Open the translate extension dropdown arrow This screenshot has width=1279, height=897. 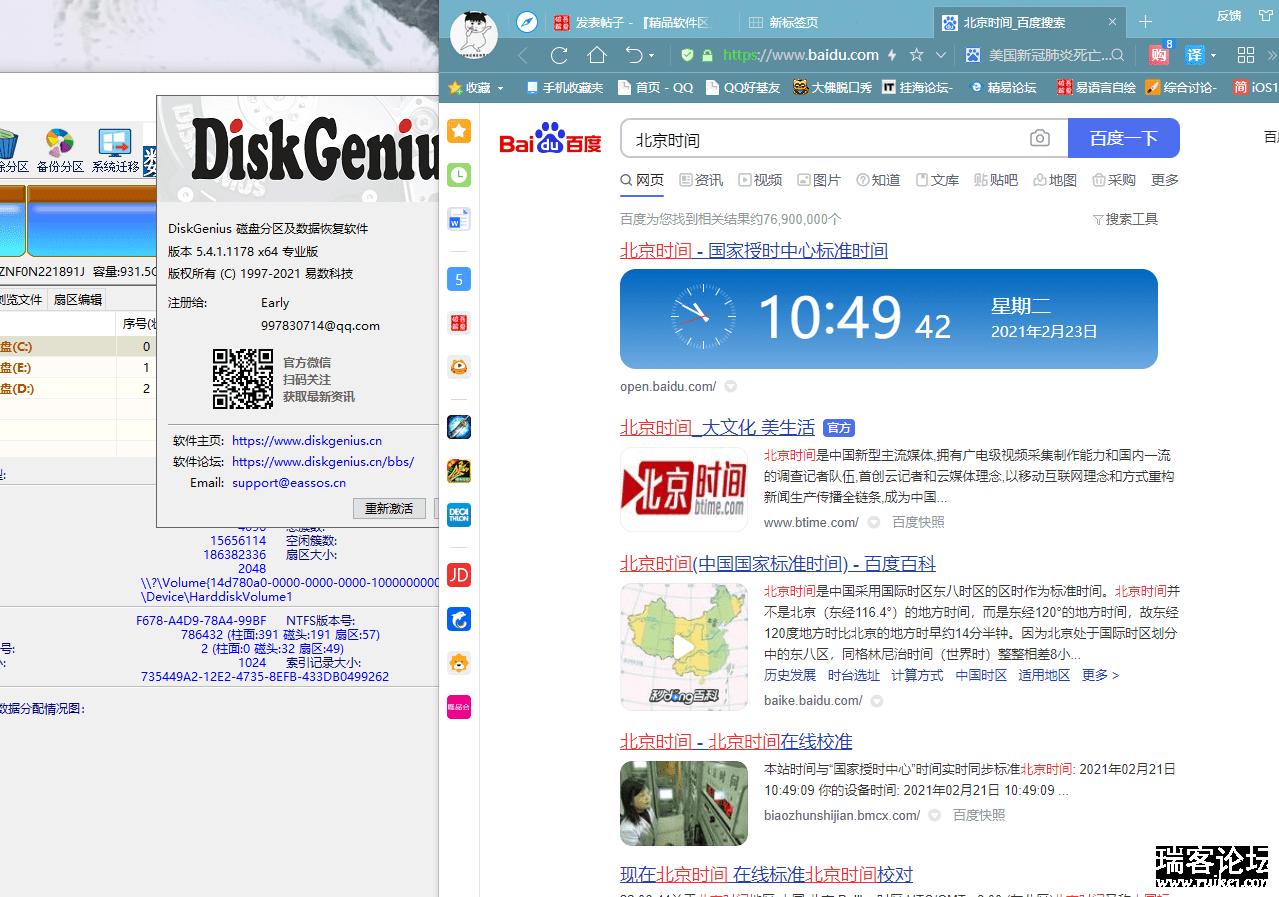tap(1213, 55)
